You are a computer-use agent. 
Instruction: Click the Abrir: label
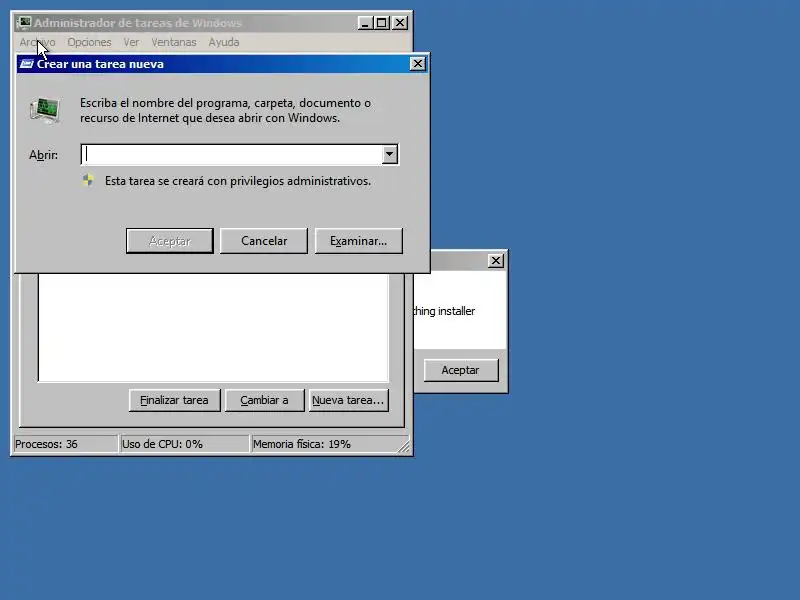[43, 155]
